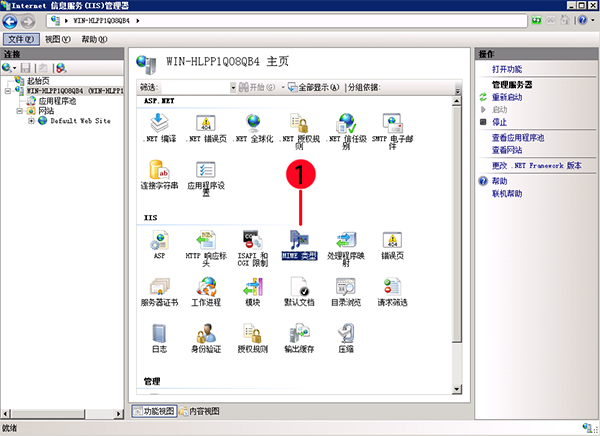The width and height of the screenshot is (600, 436).
Task: Open the 文件(F) menu
Action: [21, 39]
